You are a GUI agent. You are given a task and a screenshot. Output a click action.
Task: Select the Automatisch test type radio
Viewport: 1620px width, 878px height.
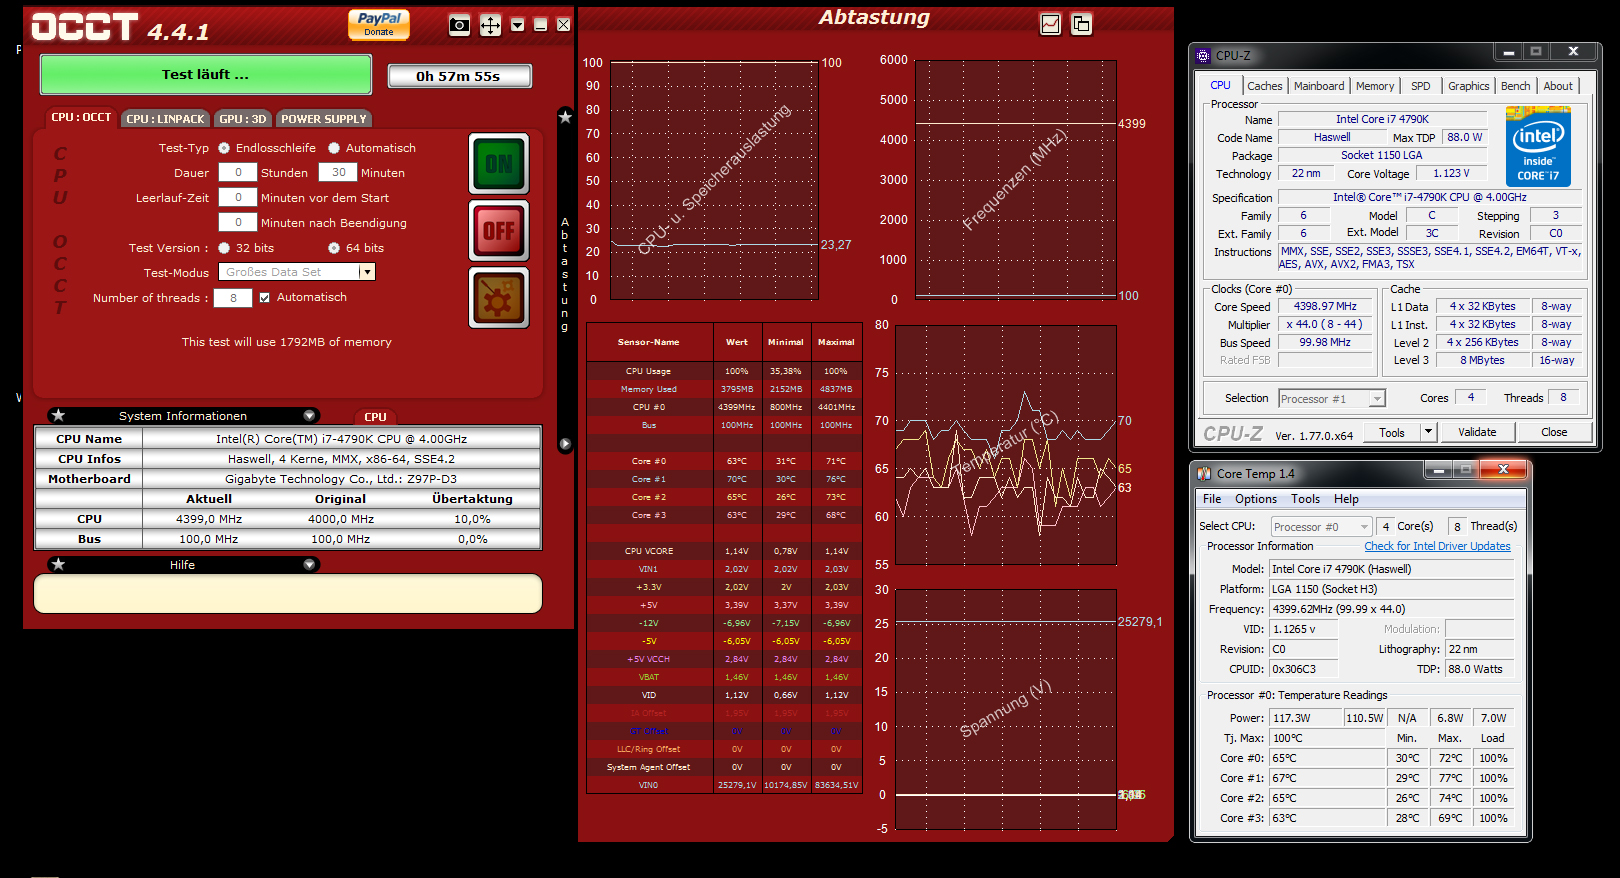(334, 148)
